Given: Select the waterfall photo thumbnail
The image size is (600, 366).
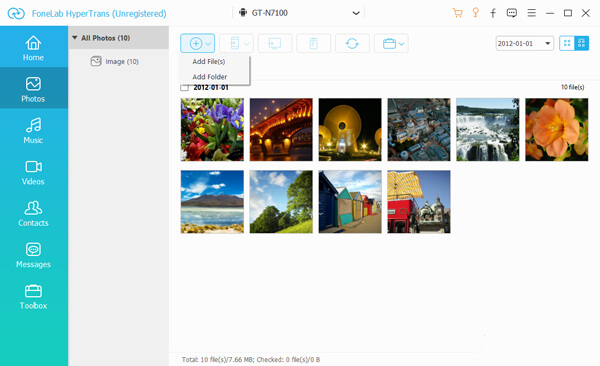Looking at the screenshot, I should point(488,129).
